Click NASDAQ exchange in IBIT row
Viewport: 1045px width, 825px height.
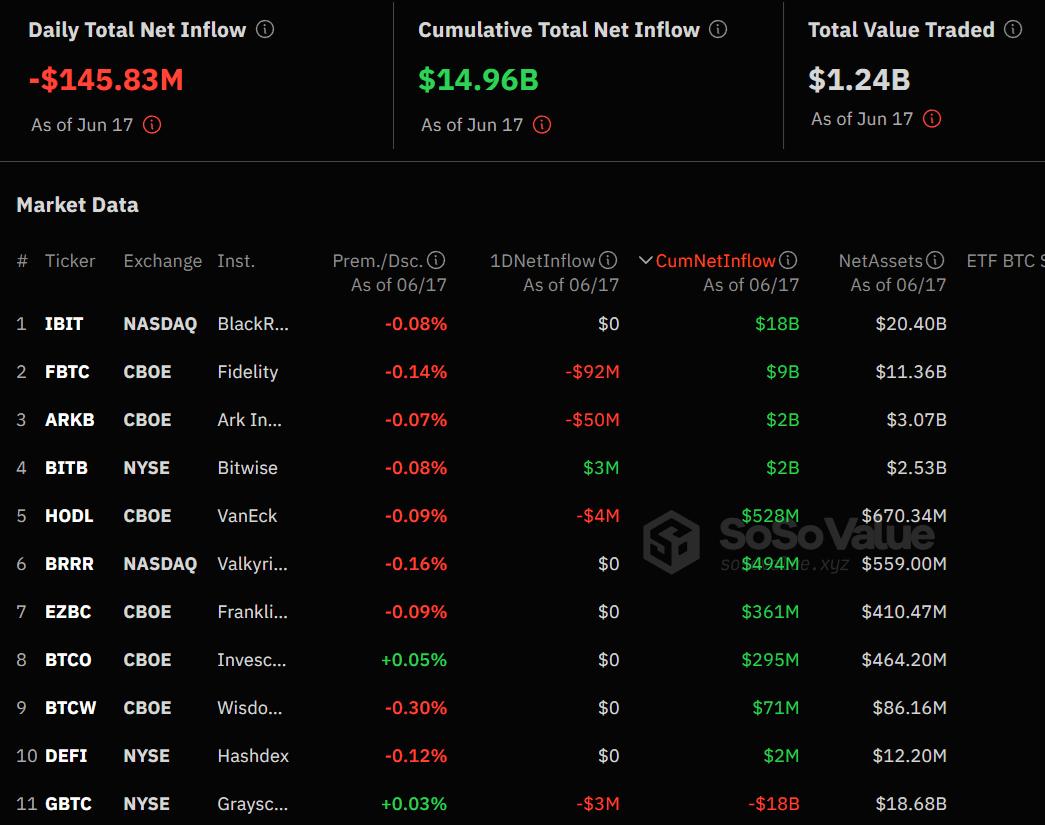[x=160, y=324]
